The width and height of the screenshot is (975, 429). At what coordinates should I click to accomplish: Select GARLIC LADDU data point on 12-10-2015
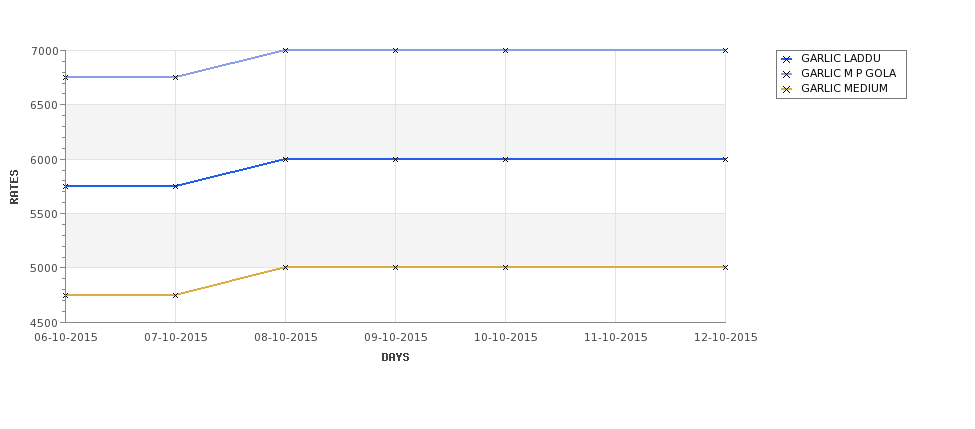click(725, 159)
